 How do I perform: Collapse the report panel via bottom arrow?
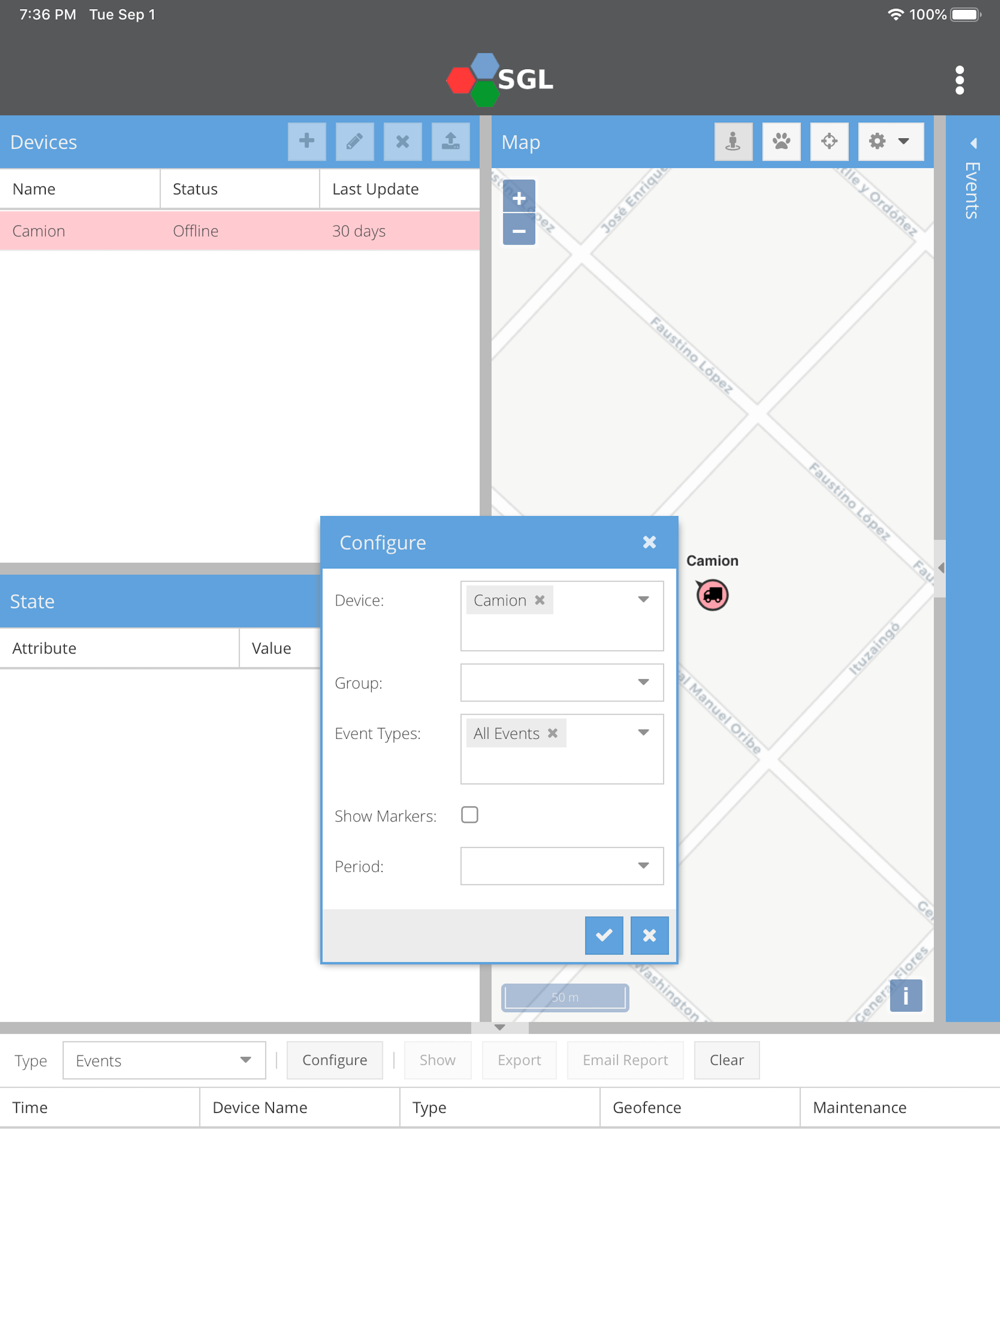[500, 1027]
